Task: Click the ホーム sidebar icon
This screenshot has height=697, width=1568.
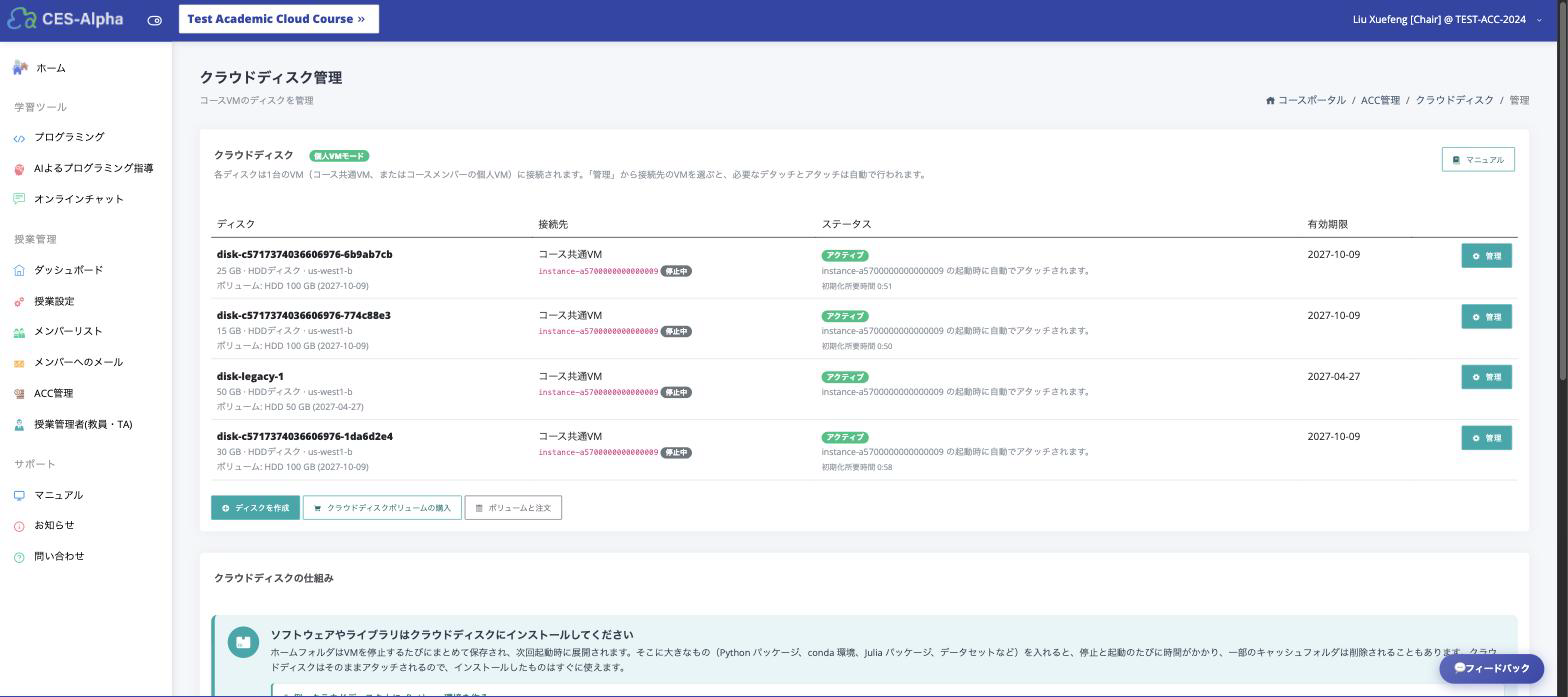Action: 20,68
